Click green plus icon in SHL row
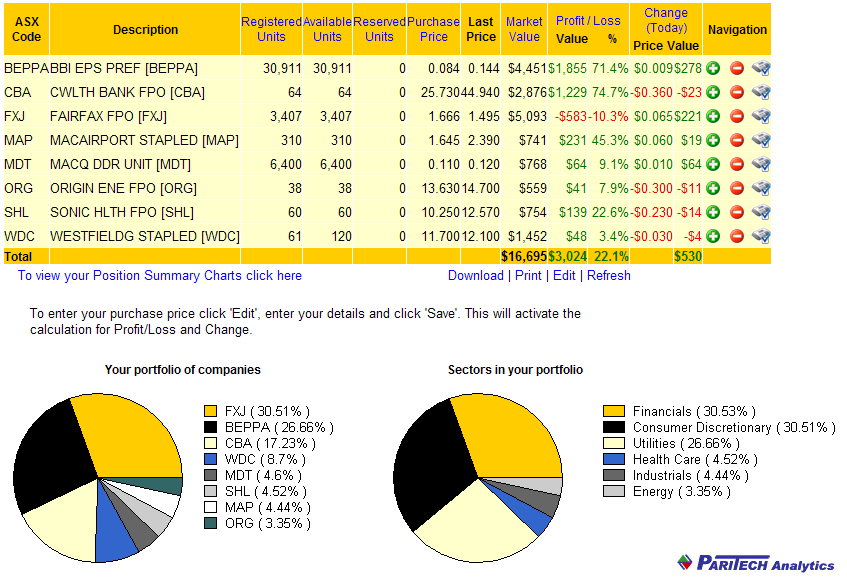This screenshot has height=582, width=847. 713,212
